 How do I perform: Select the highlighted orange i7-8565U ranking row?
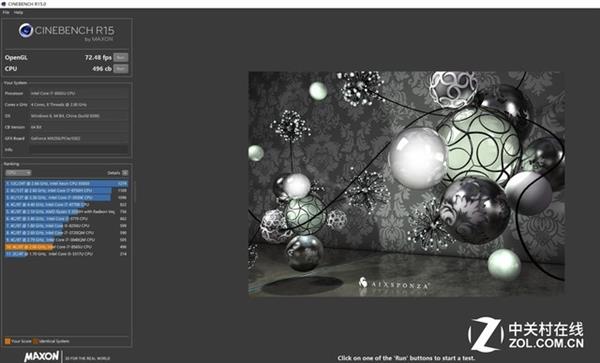[x=66, y=247]
